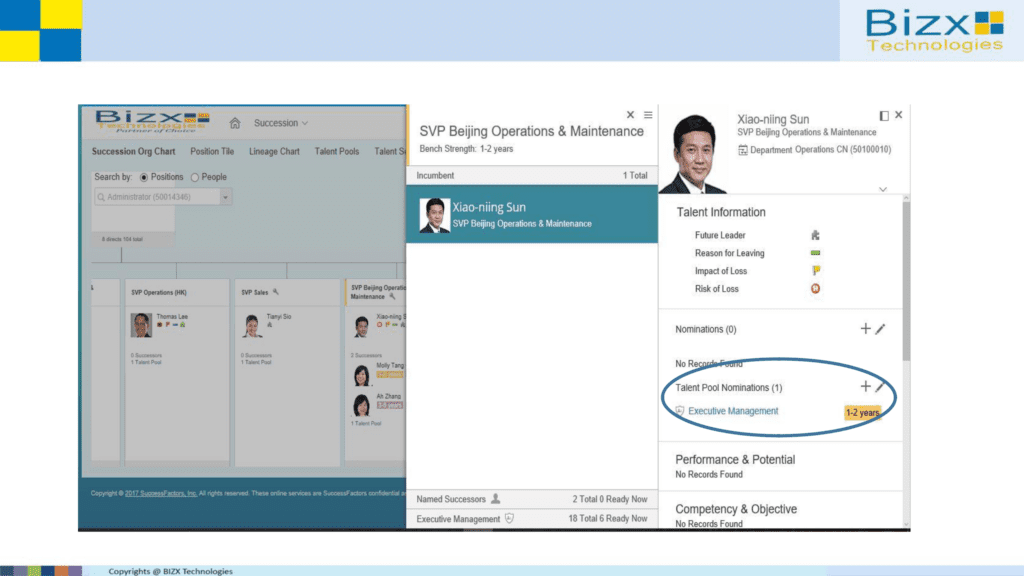Close the Xiao-niing Sun profile panel
1024x576 pixels.
click(899, 115)
